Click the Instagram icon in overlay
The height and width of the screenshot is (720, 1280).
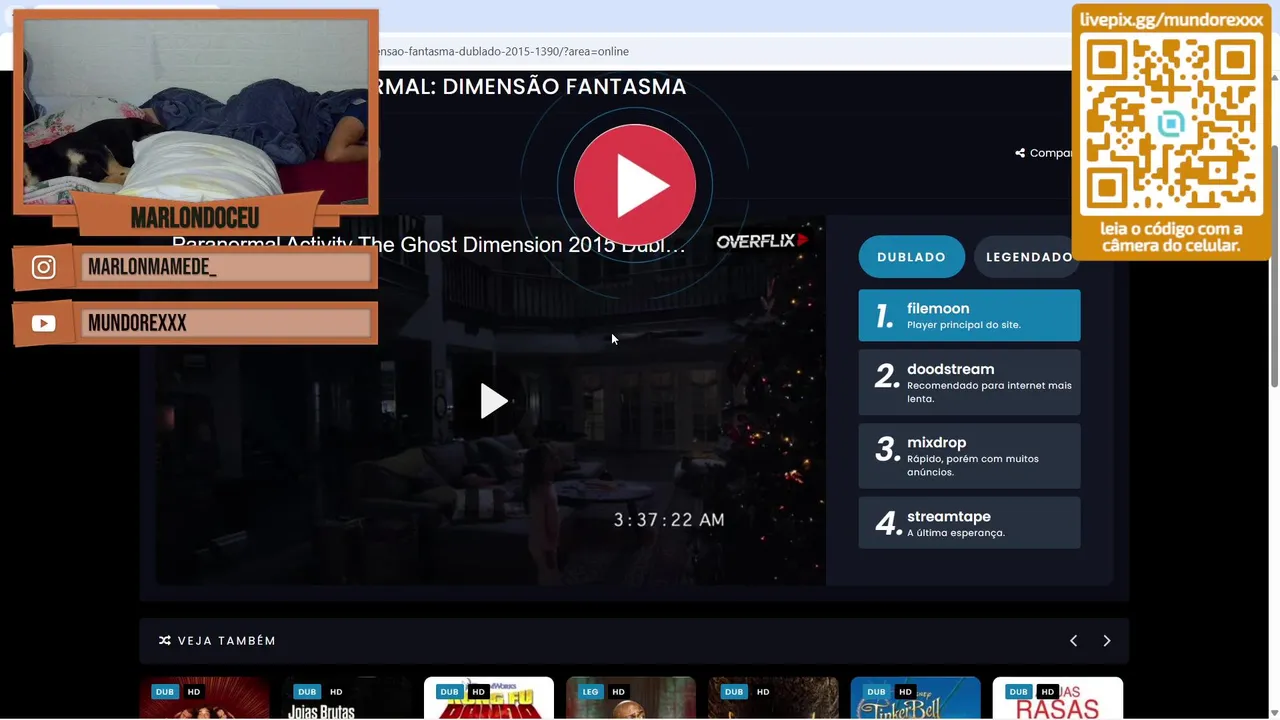point(44,267)
